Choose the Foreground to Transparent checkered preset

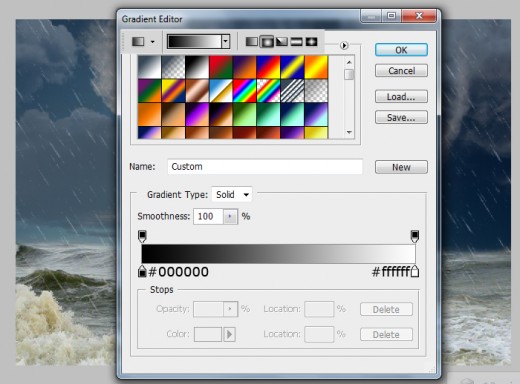point(173,67)
